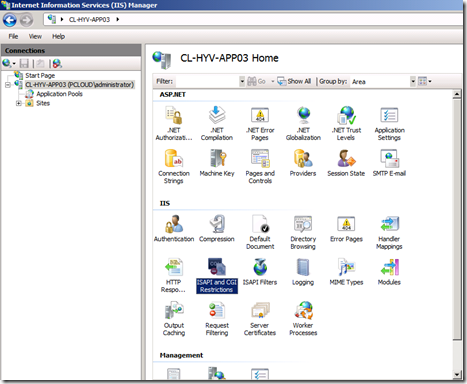Select Sites node in tree

pos(43,103)
